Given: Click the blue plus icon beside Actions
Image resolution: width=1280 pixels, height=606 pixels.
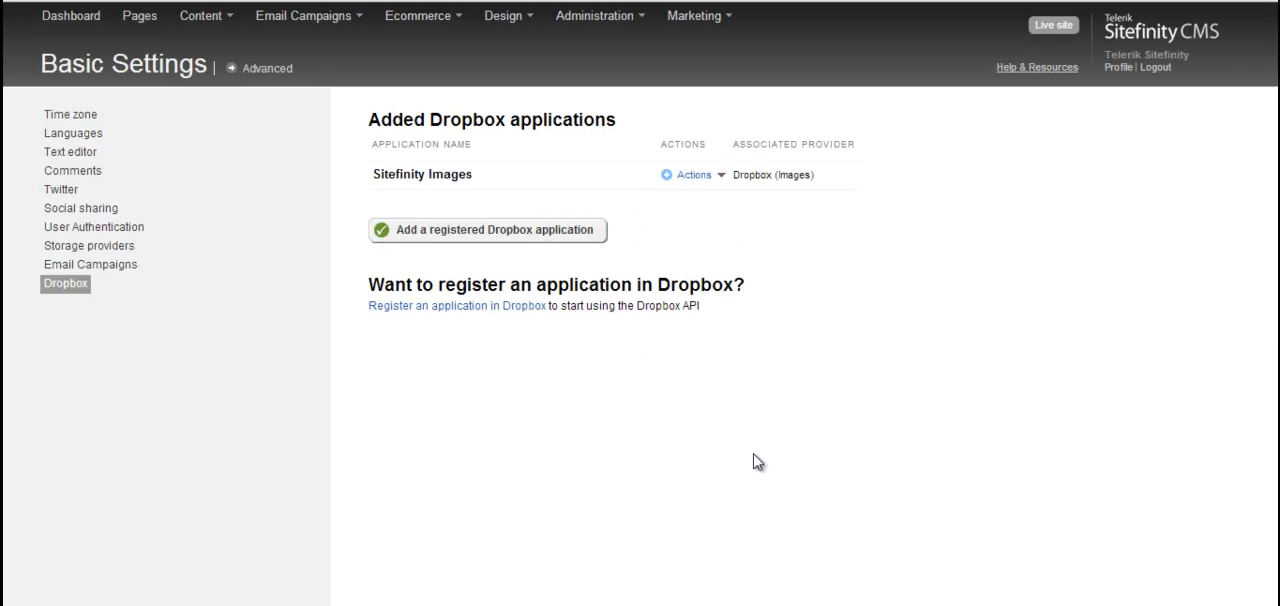Looking at the screenshot, I should click(x=666, y=174).
